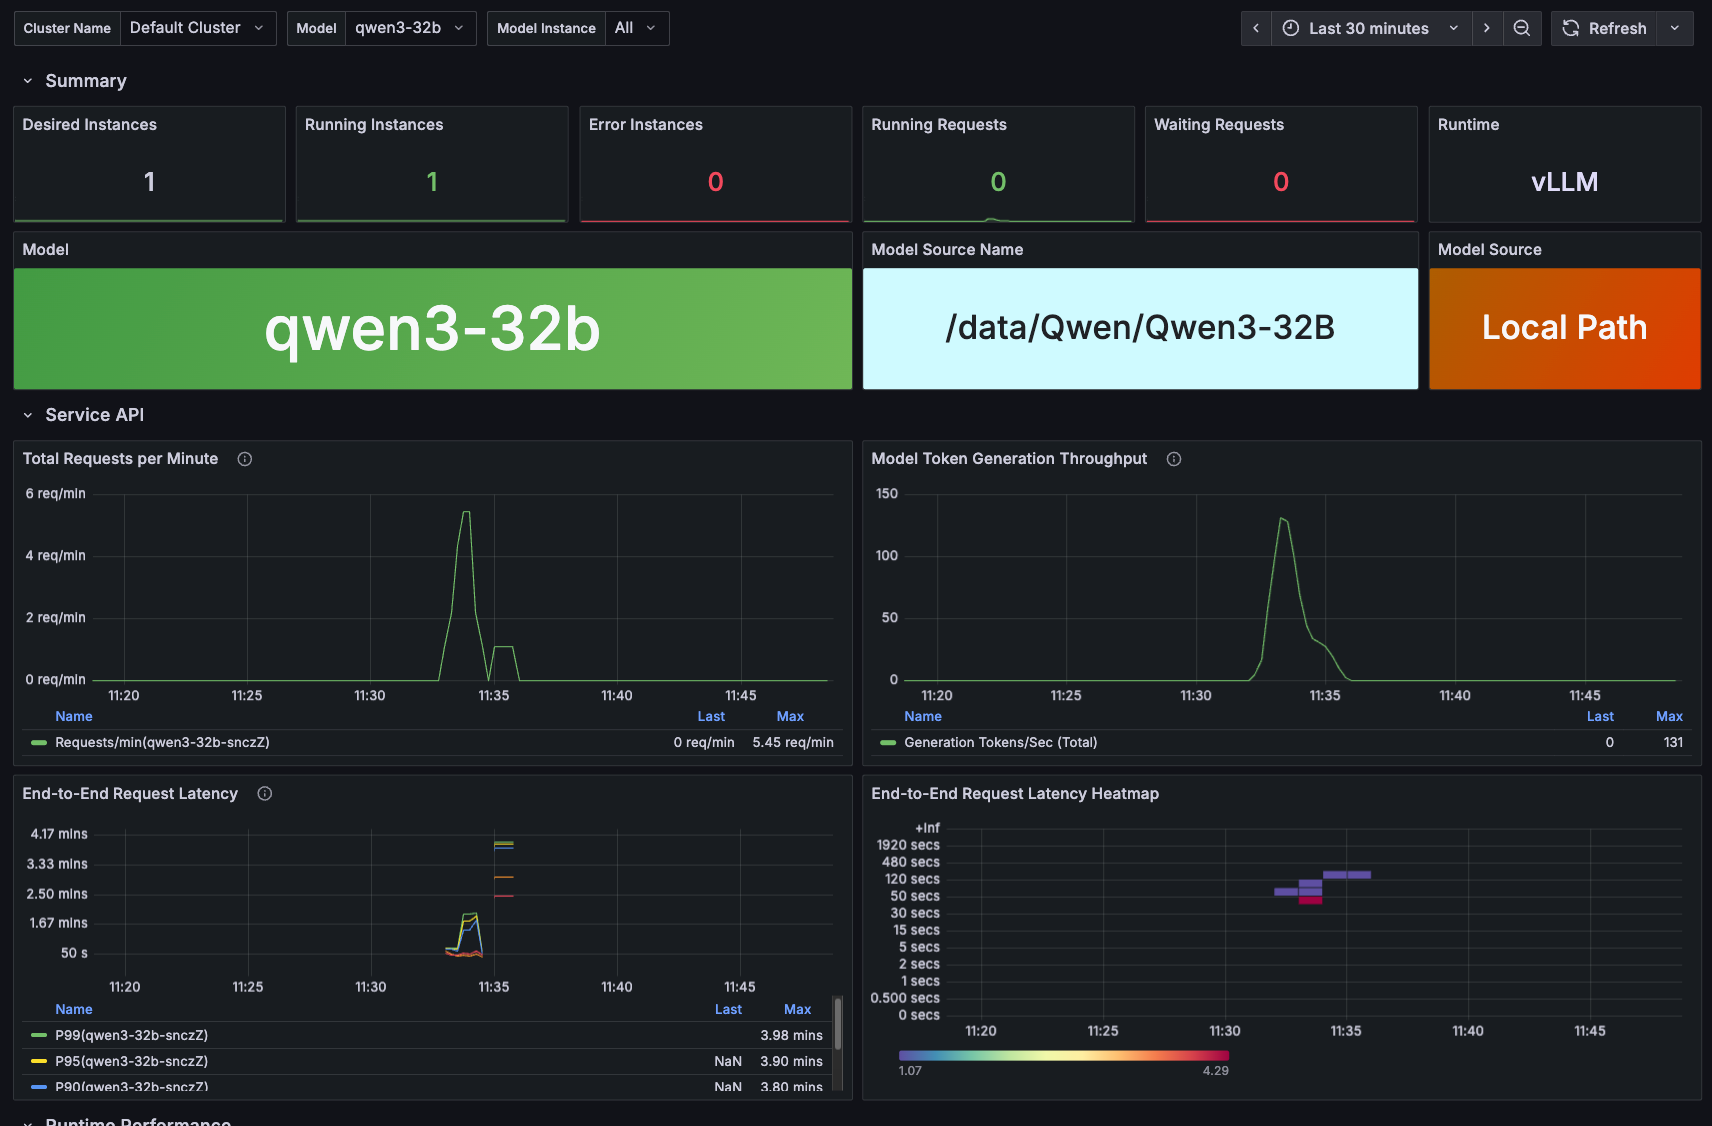This screenshot has height=1126, width=1712.
Task: Open the refresh interval dropdown arrow
Action: pyautogui.click(x=1675, y=28)
